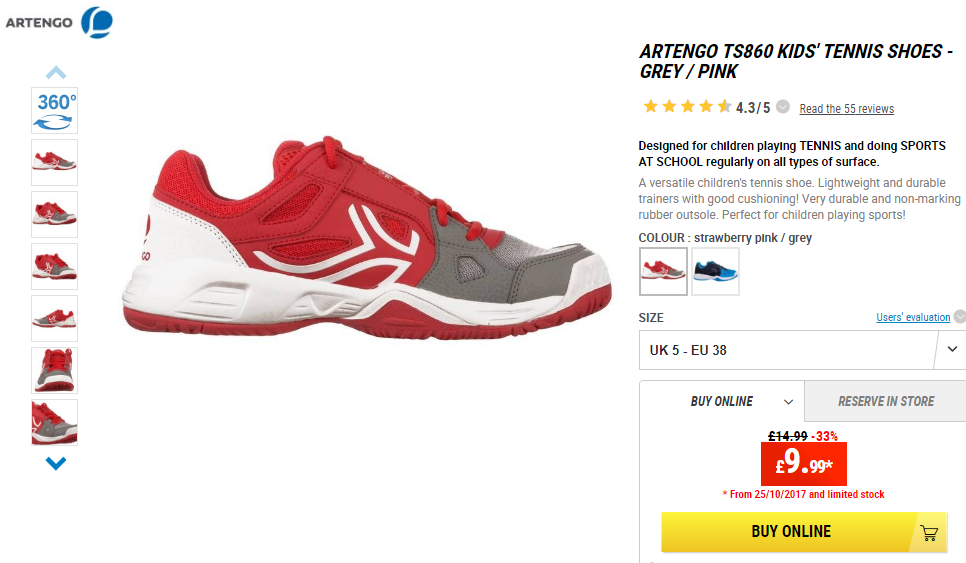Image resolution: width=966 pixels, height=563 pixels.
Task: Click the grey circle icon next to rating
Action: point(782,107)
